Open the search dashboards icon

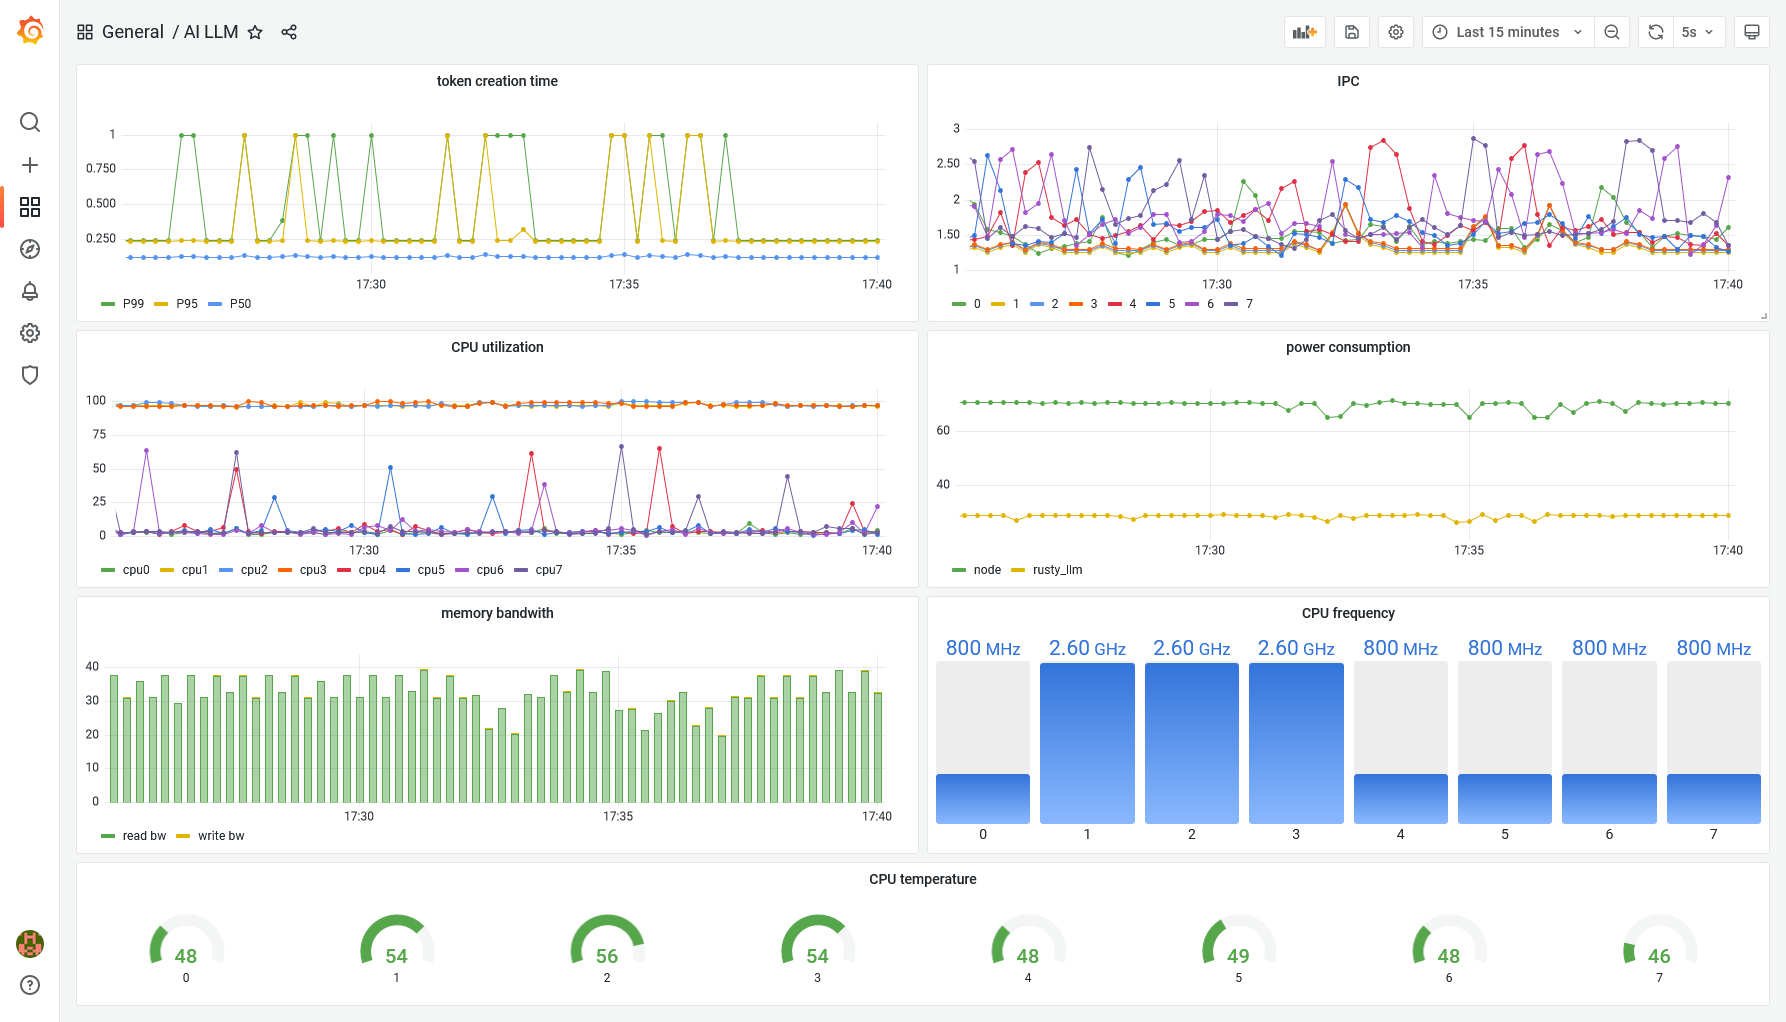30,122
